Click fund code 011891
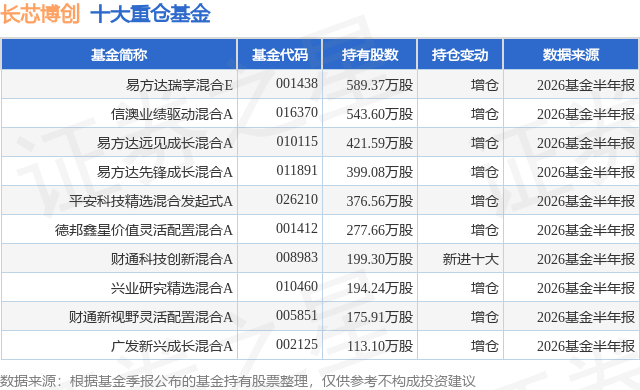The width and height of the screenshot is (640, 390). [297, 170]
